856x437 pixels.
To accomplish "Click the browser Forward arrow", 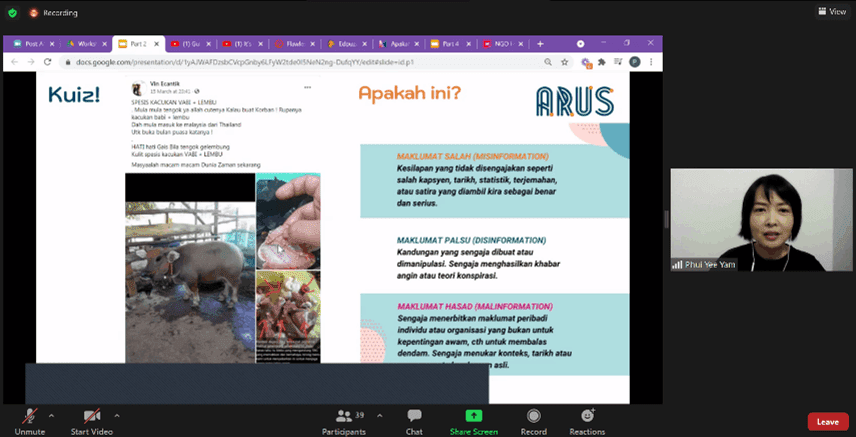I will tap(31, 62).
